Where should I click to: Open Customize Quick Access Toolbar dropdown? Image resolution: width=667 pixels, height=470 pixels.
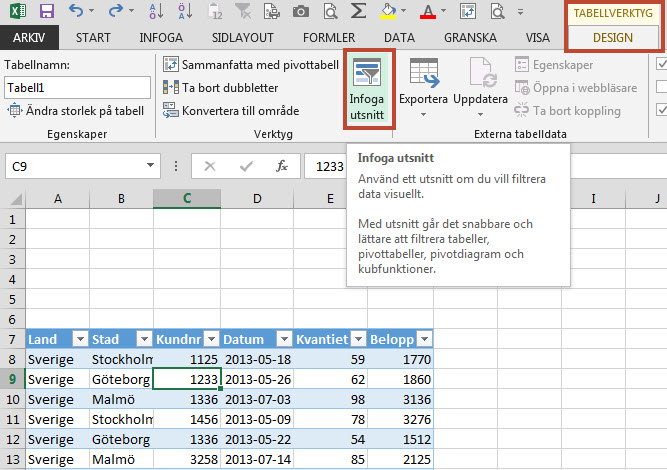[x=520, y=11]
